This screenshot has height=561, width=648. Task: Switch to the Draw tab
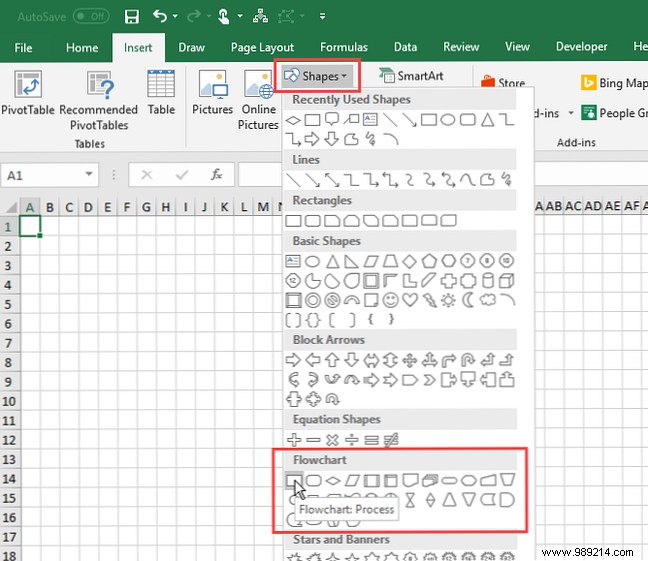(x=191, y=48)
